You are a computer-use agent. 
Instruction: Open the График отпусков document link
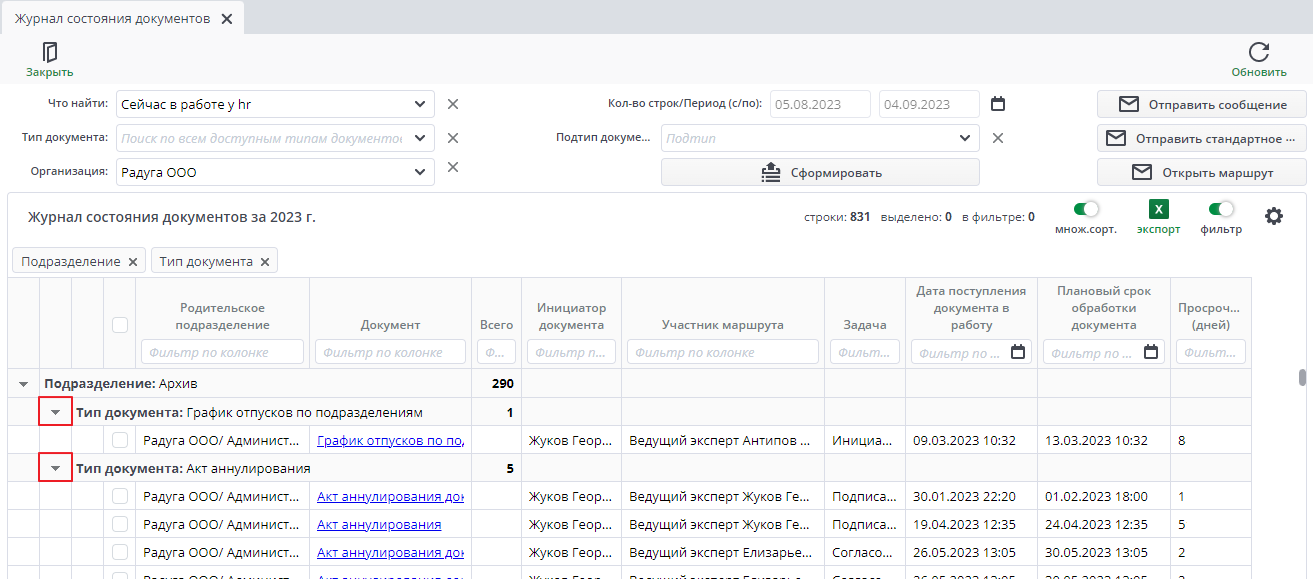click(390, 440)
